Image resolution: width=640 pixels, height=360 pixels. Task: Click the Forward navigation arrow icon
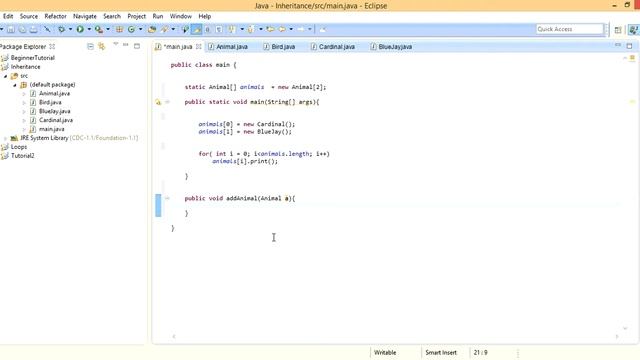(x=301, y=29)
